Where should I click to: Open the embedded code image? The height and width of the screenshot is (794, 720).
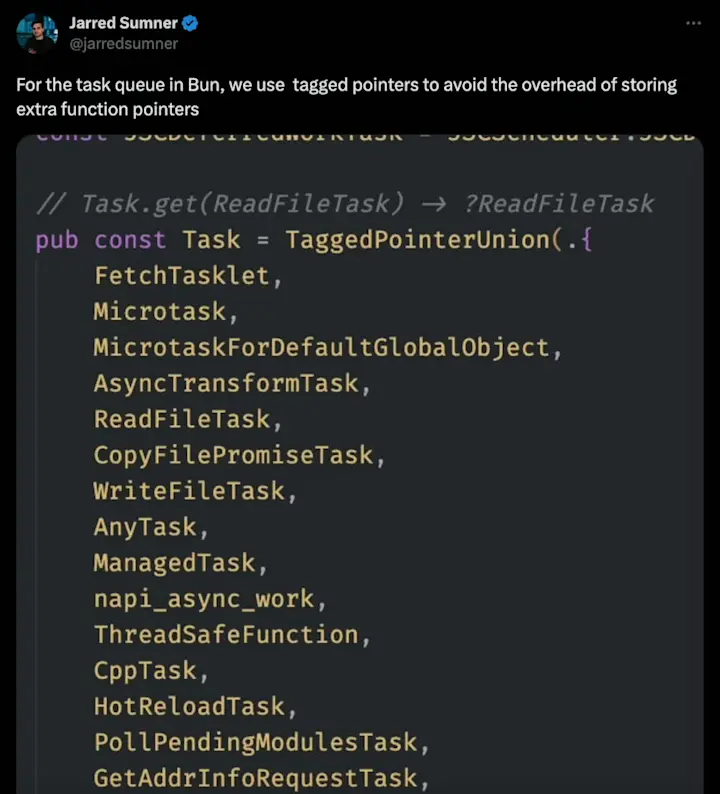tap(360, 464)
